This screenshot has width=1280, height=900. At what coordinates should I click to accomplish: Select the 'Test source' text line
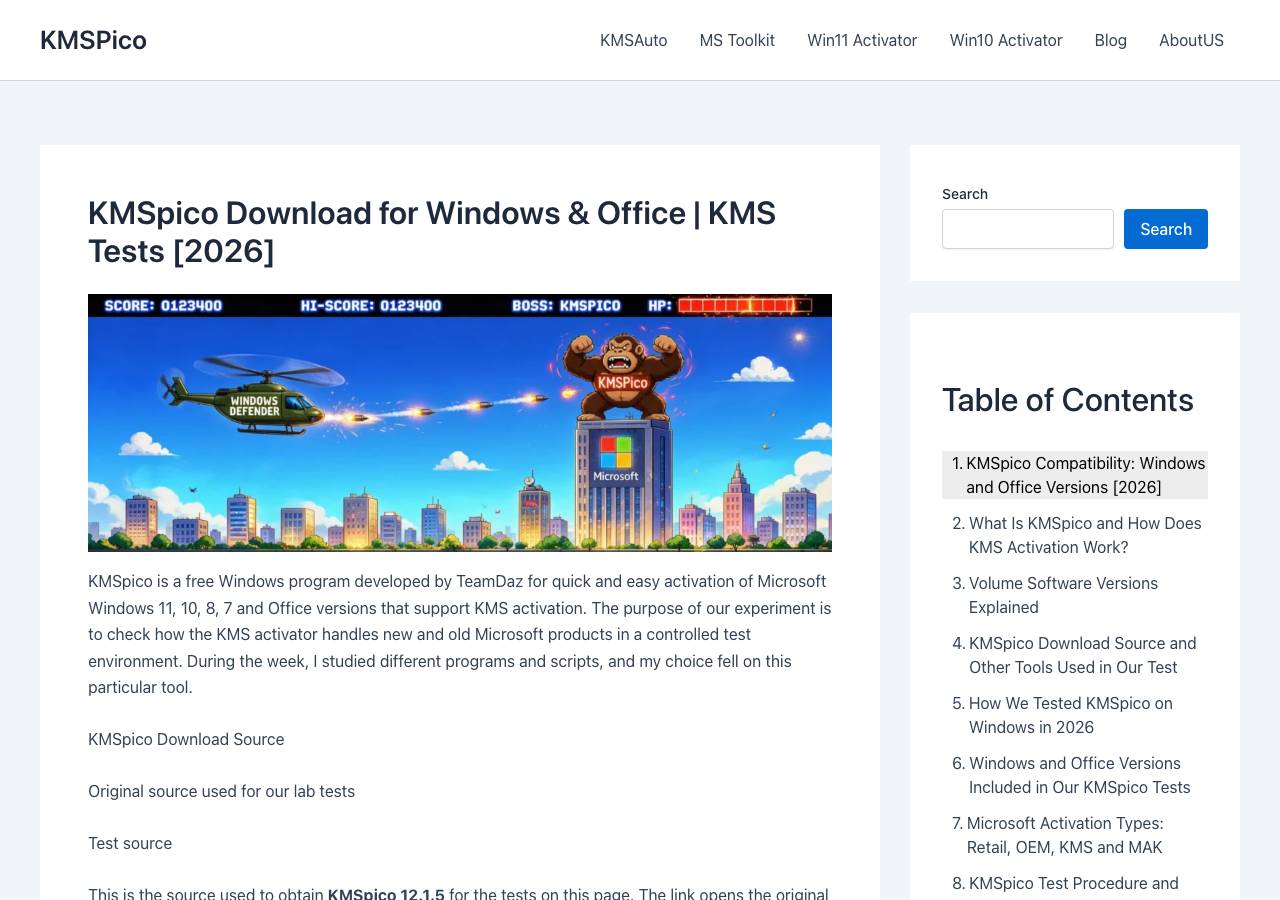tap(130, 843)
